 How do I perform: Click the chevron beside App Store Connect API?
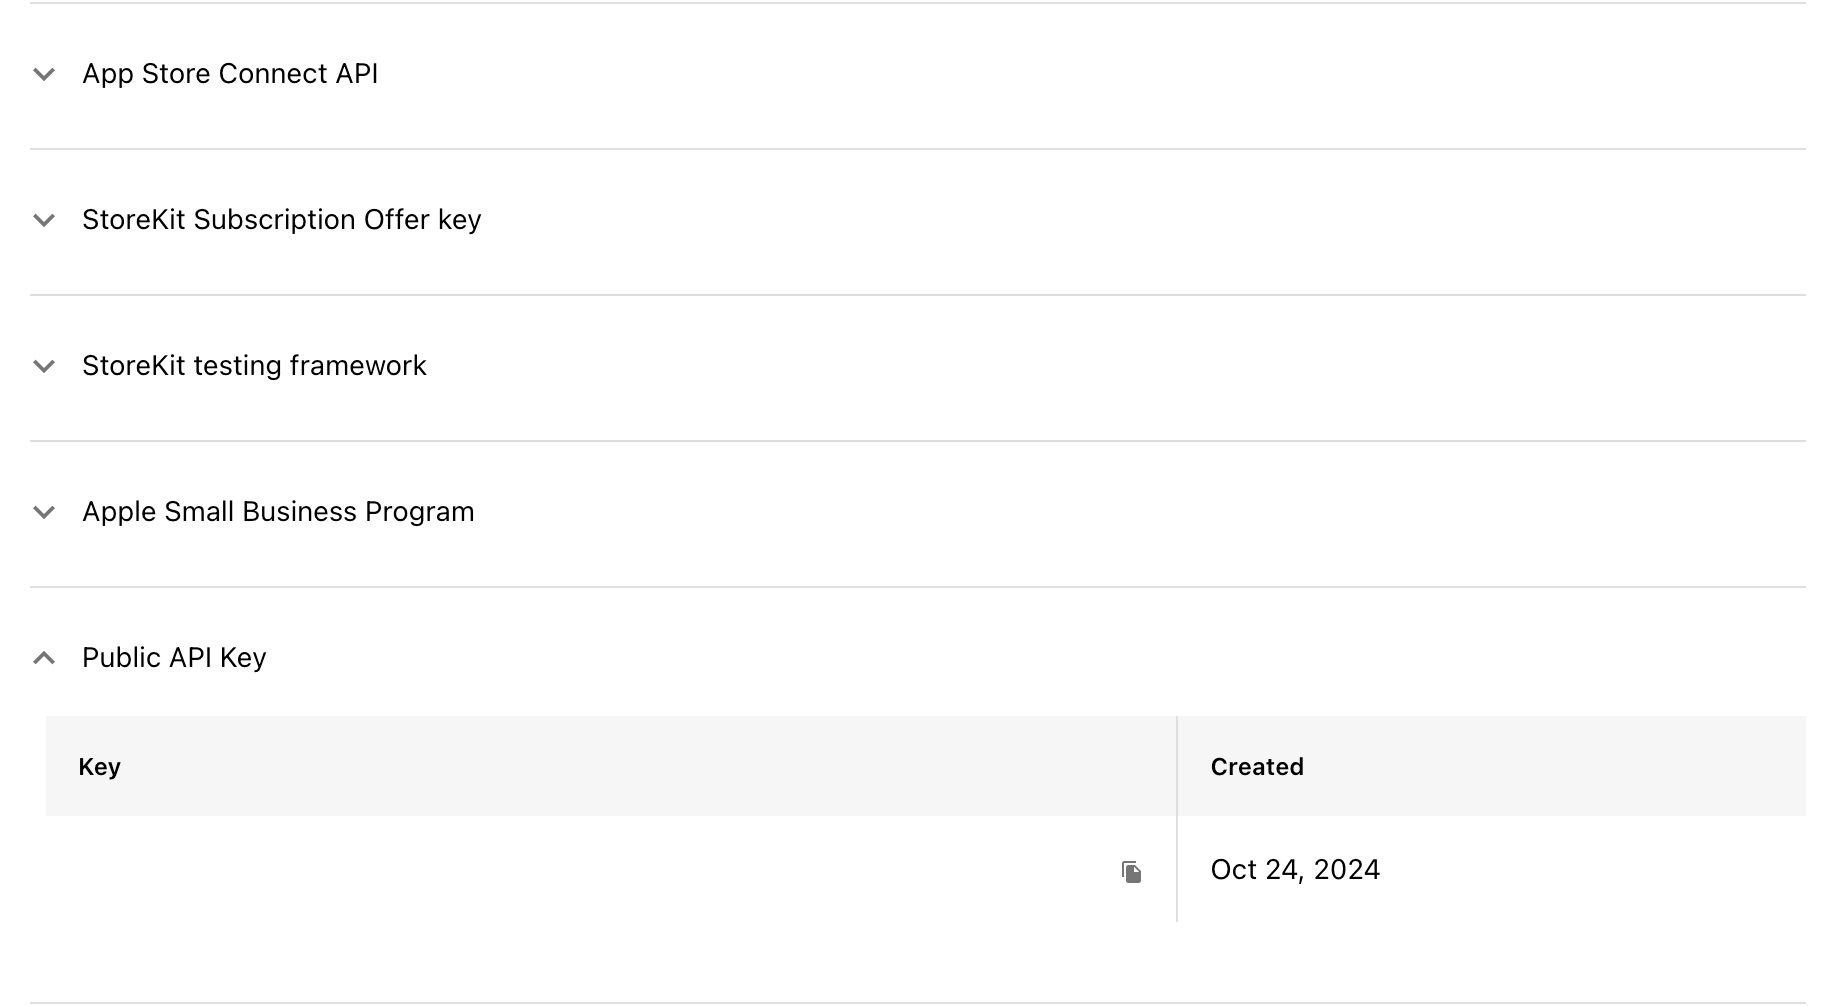pos(44,74)
